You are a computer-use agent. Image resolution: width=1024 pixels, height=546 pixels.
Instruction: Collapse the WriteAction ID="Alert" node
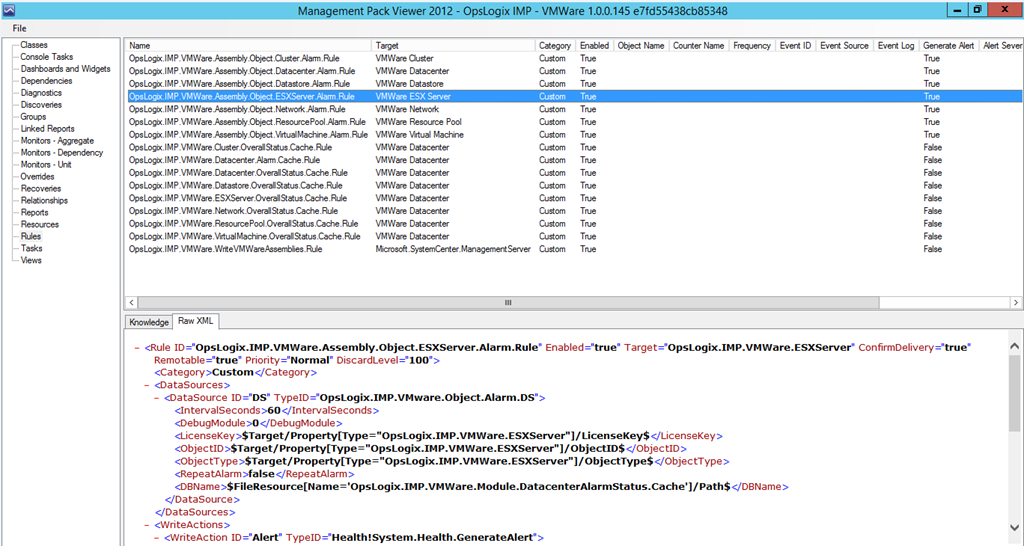coord(157,538)
